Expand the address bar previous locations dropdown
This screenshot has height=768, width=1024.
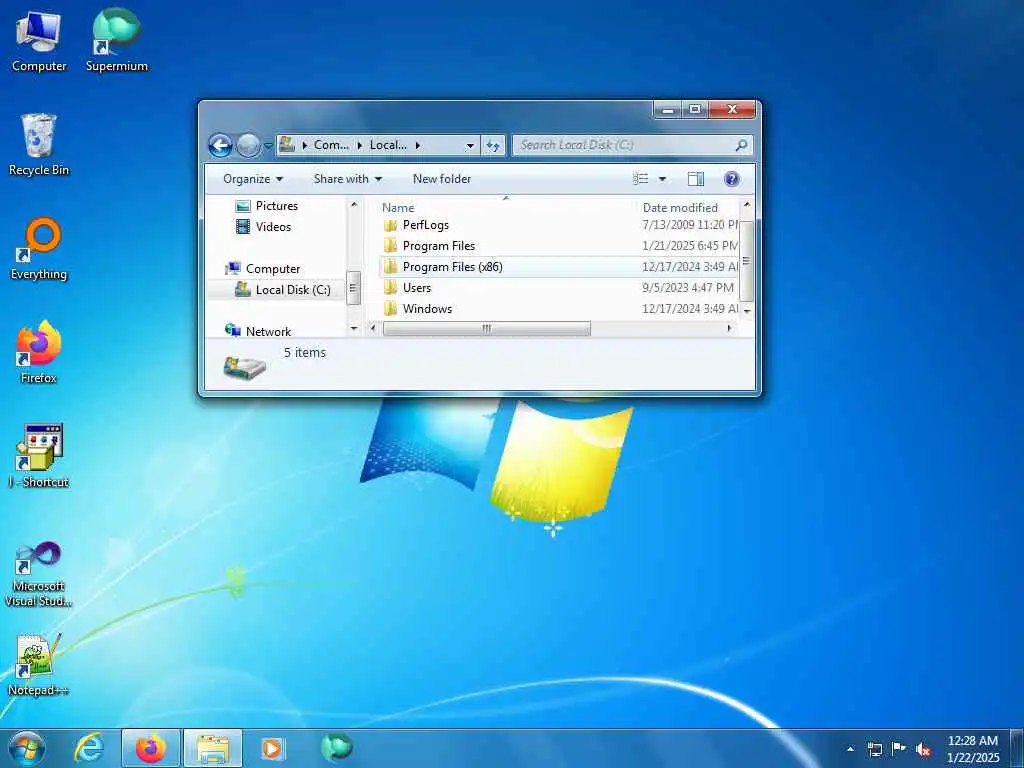(x=470, y=146)
